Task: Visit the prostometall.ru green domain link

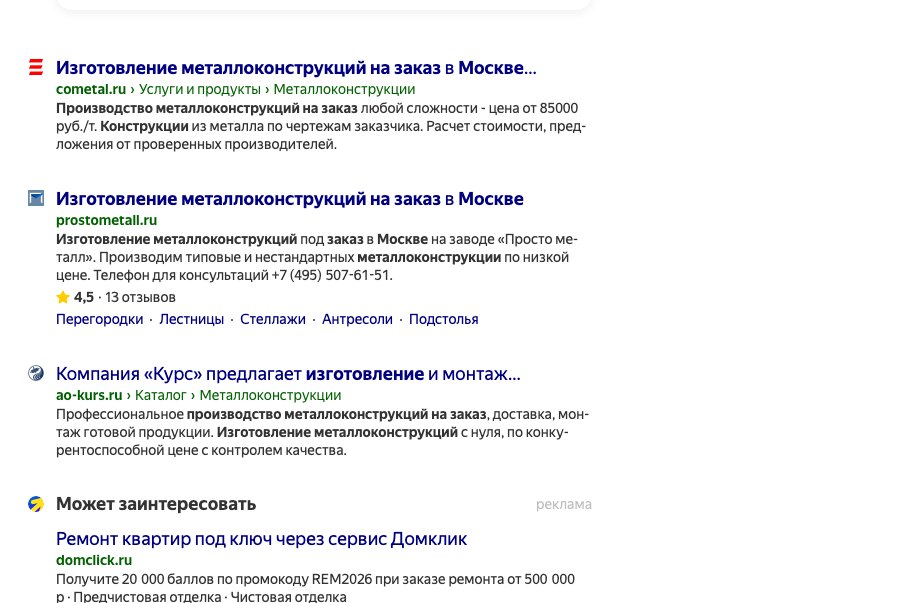Action: coord(106,220)
